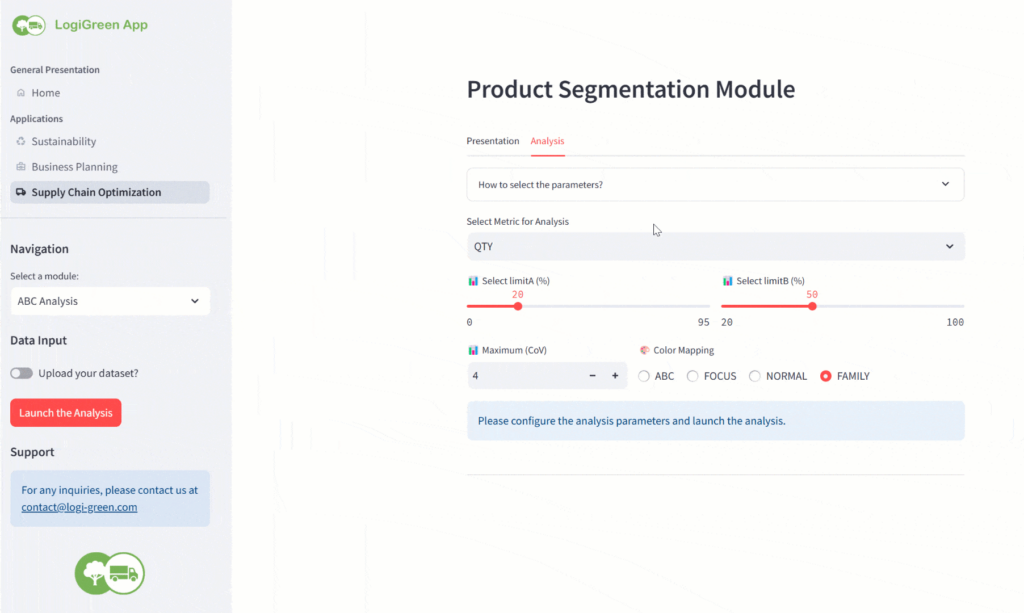Click the Sustainability recycle icon
1024x613 pixels.
pos(21,142)
